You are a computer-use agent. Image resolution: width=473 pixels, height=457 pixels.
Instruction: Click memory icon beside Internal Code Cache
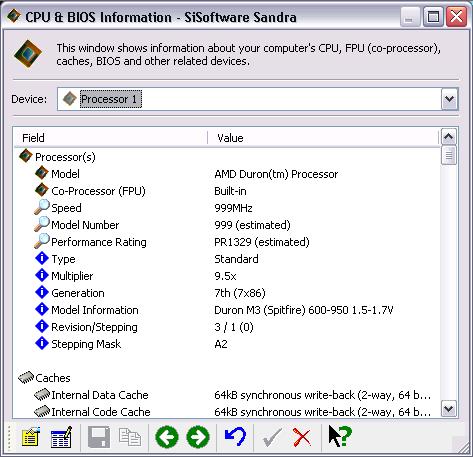coord(42,411)
